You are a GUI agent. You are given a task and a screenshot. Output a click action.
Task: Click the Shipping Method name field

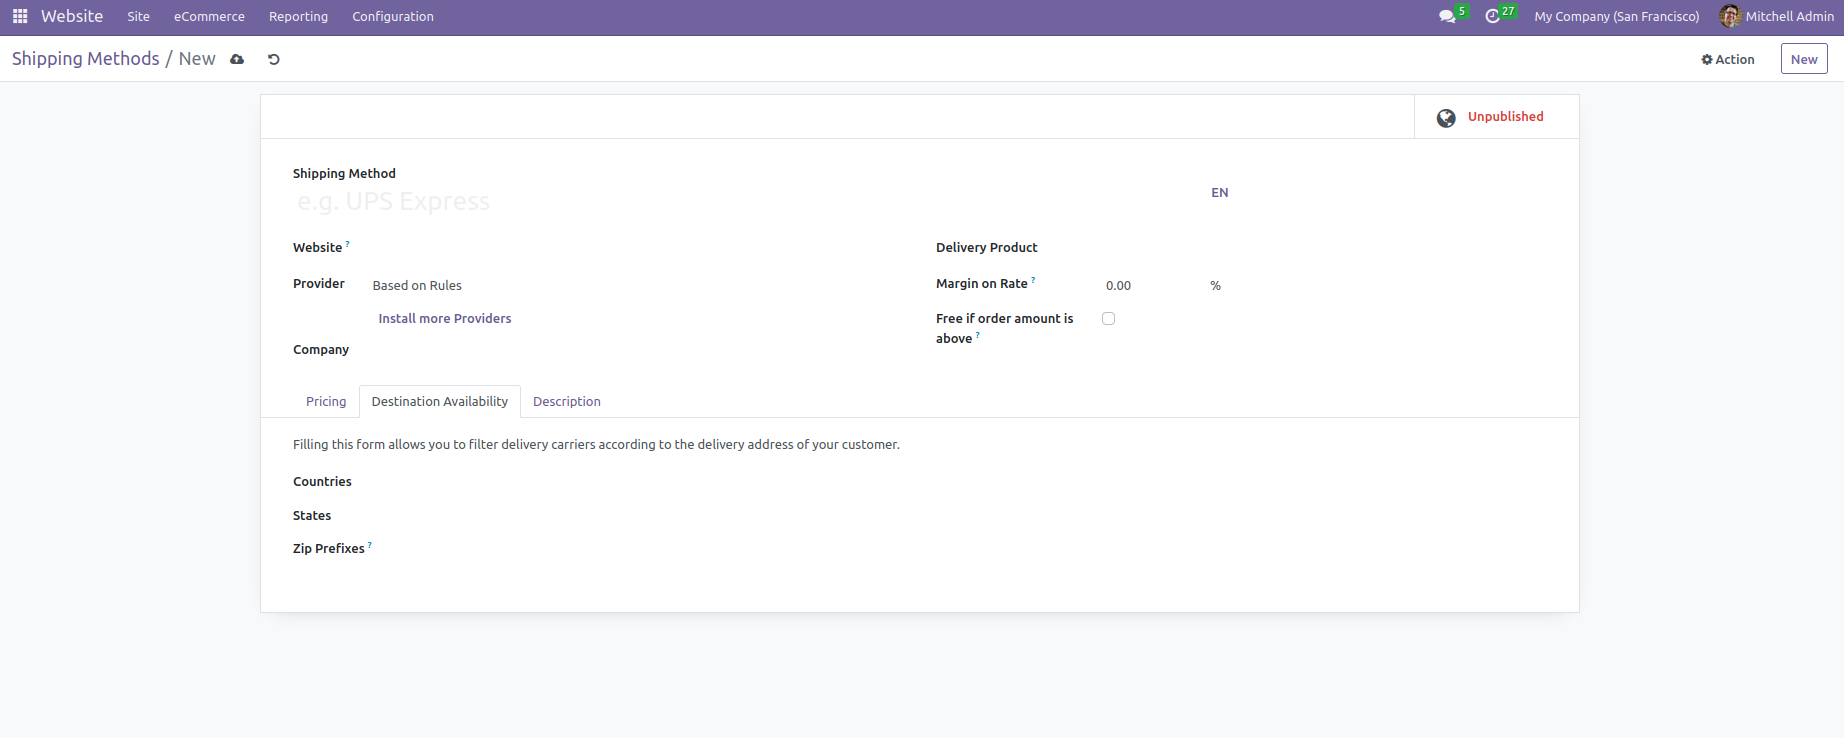(740, 202)
